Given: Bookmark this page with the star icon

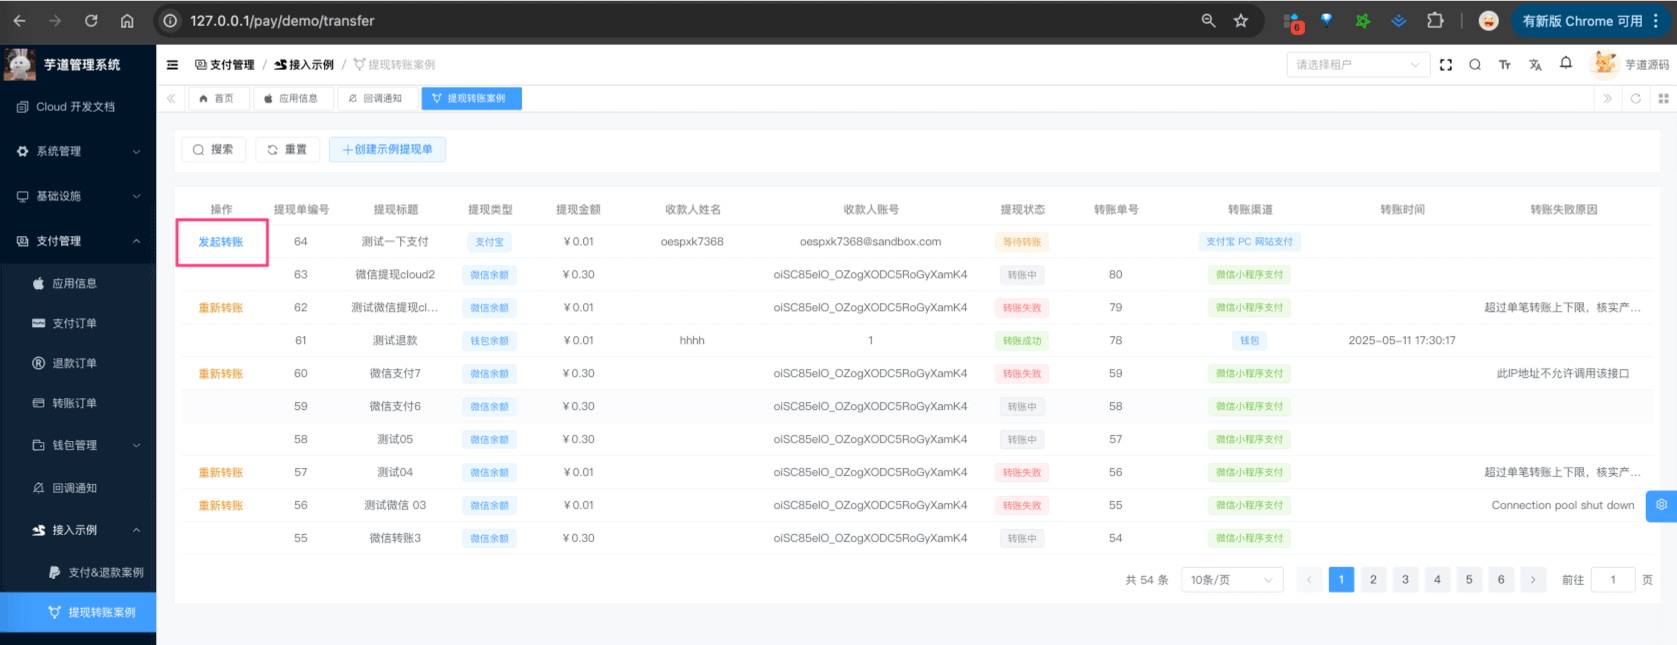Looking at the screenshot, I should tap(1241, 21).
